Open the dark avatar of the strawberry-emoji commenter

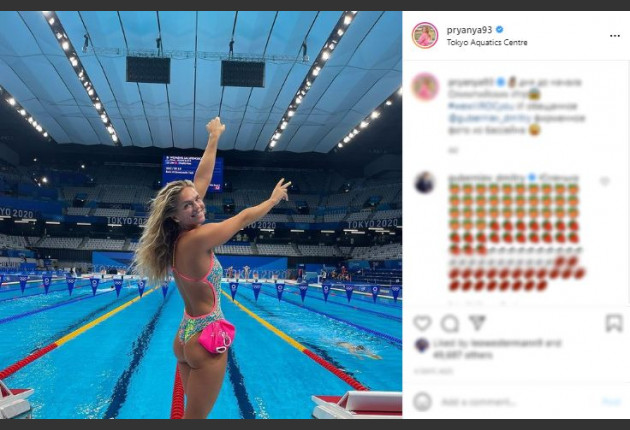425,183
